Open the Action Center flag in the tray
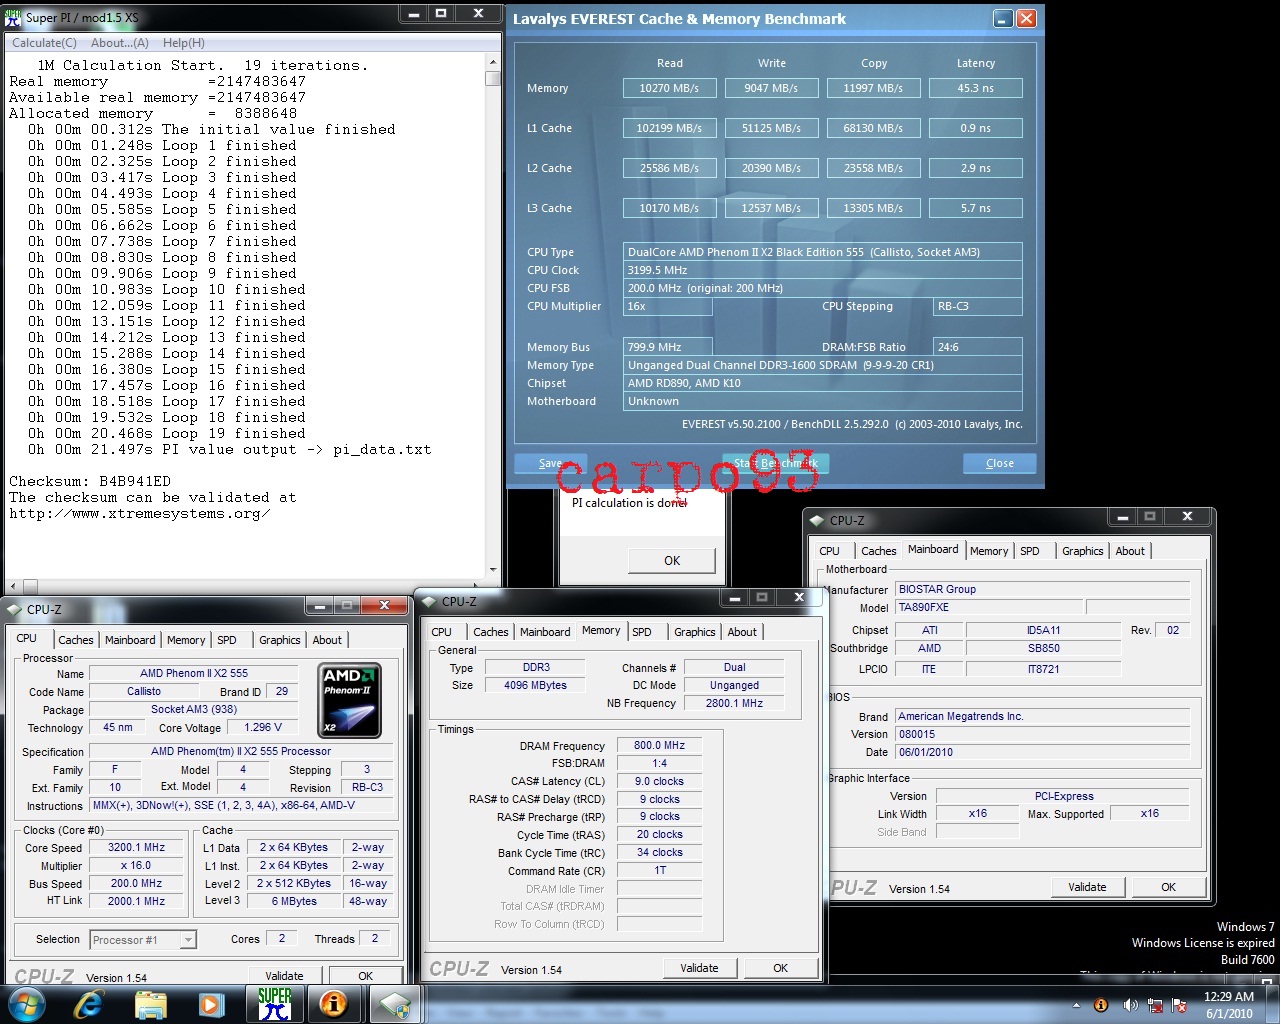Image resolution: width=1280 pixels, height=1024 pixels. click(1179, 1005)
